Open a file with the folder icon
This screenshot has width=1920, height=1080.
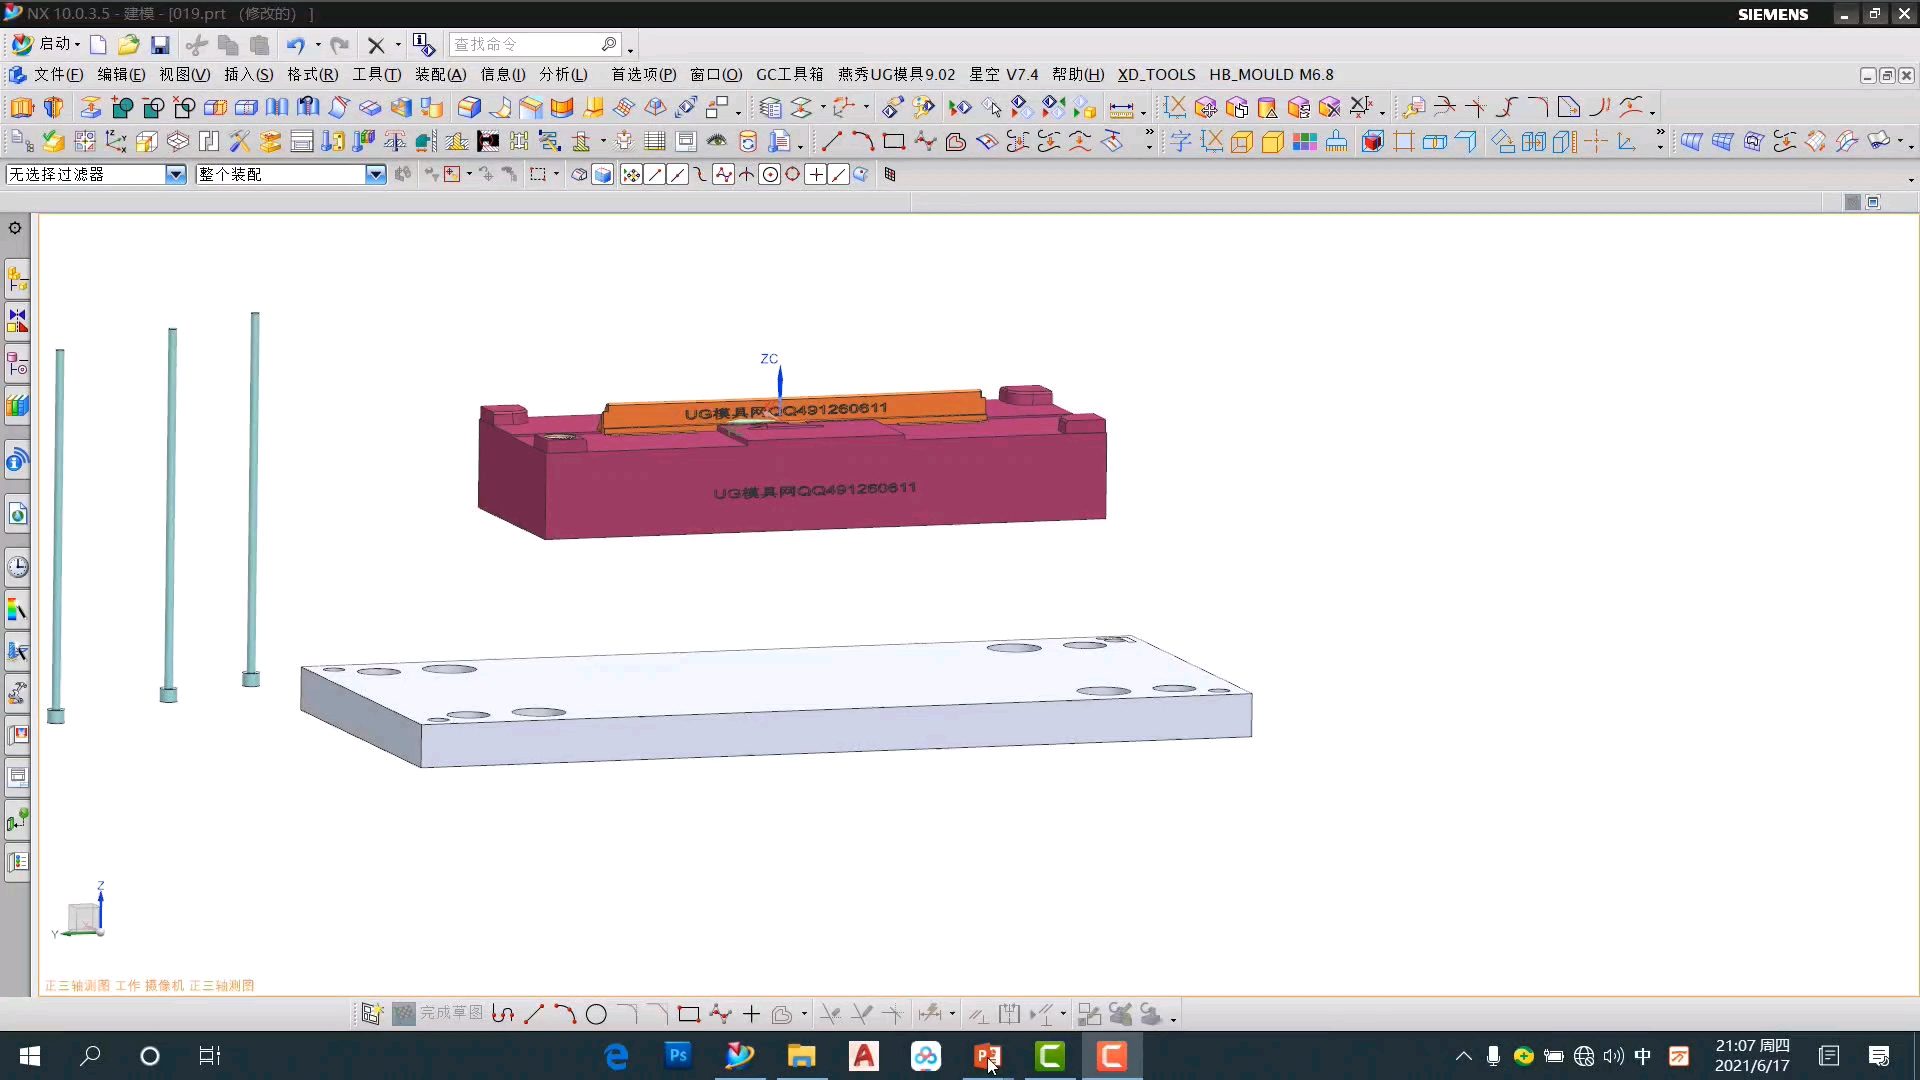click(128, 45)
